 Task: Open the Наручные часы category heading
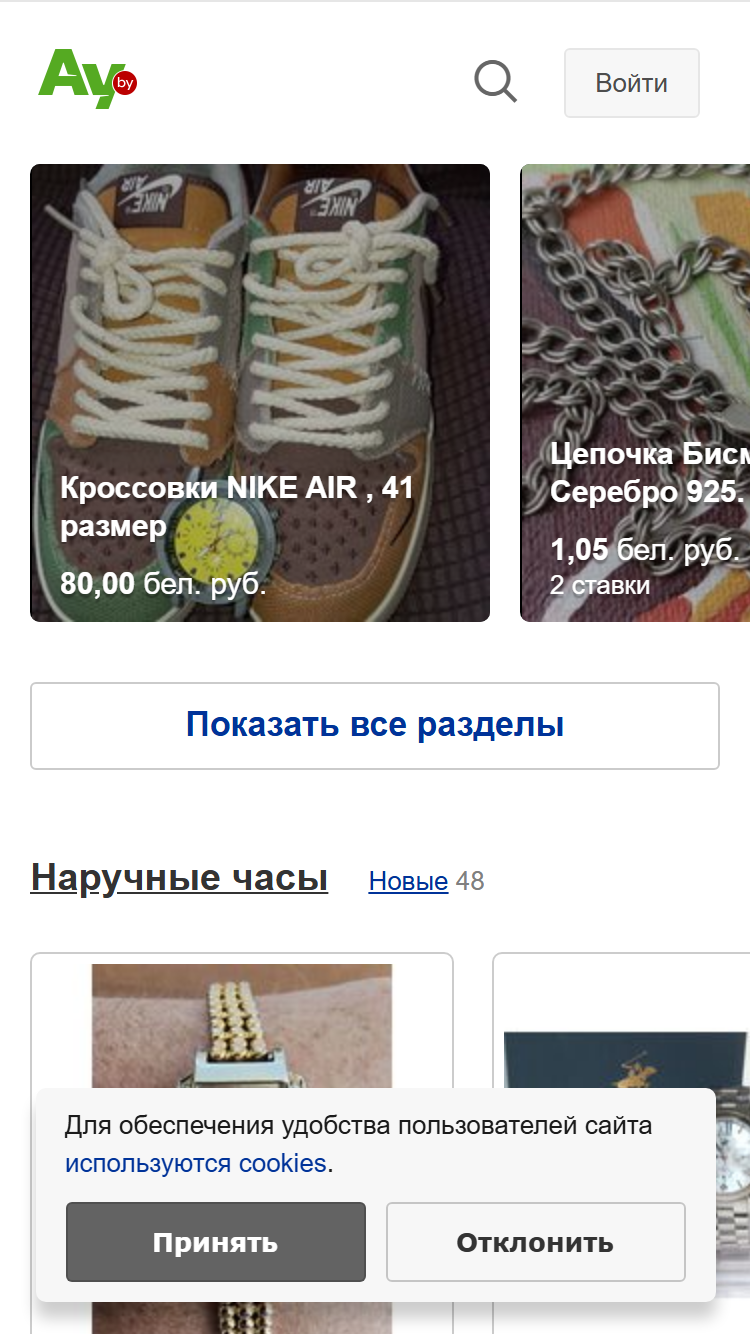[179, 877]
